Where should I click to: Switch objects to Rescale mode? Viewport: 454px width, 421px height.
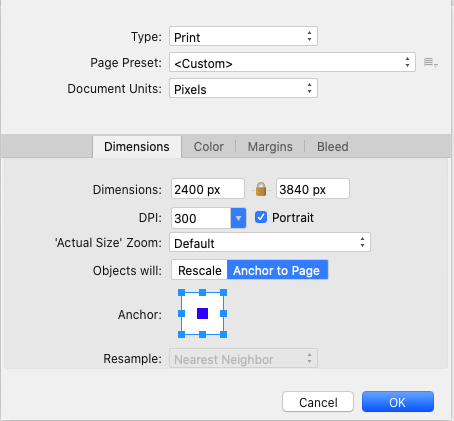199,270
